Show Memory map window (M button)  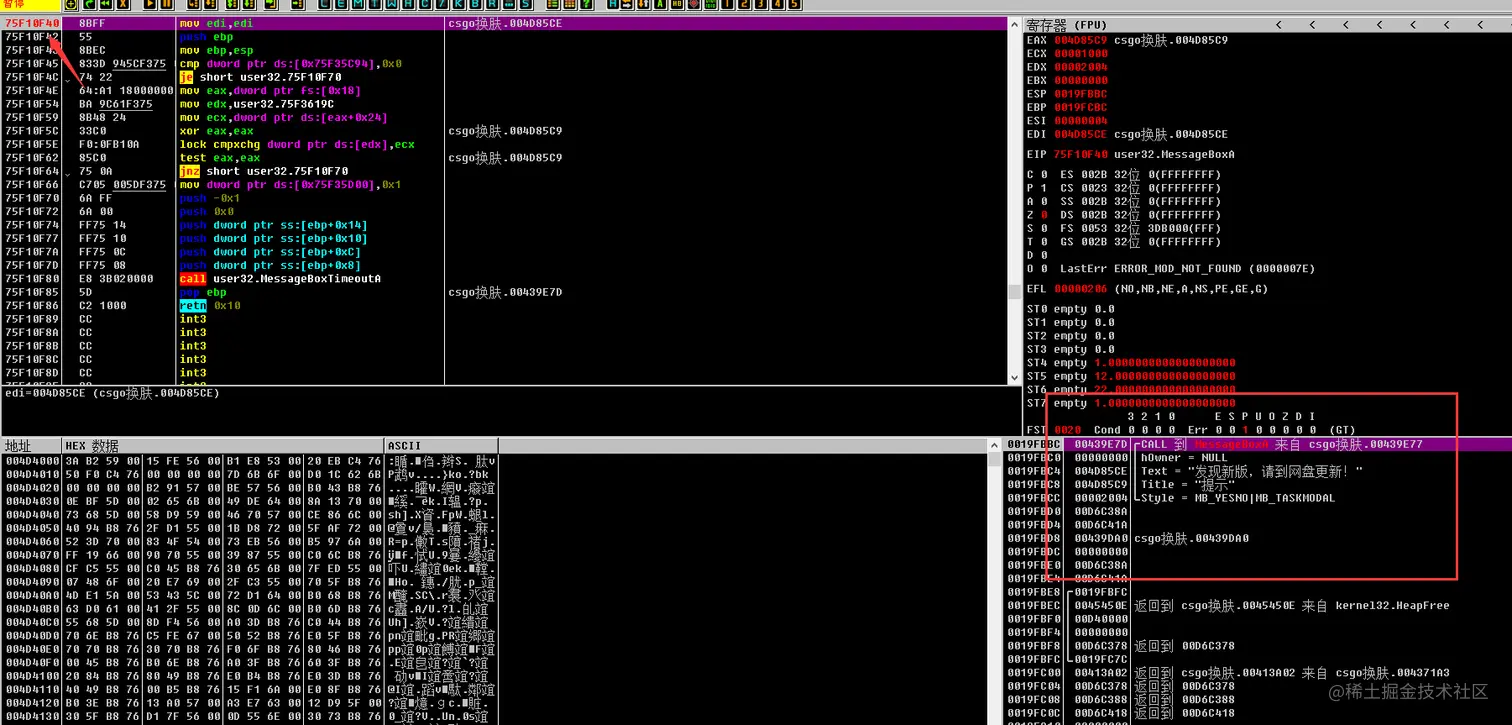tap(358, 5)
